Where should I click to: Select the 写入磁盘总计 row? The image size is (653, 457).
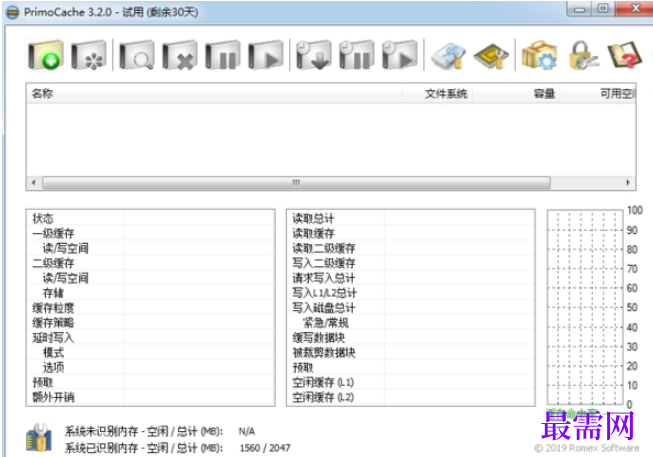coord(411,308)
